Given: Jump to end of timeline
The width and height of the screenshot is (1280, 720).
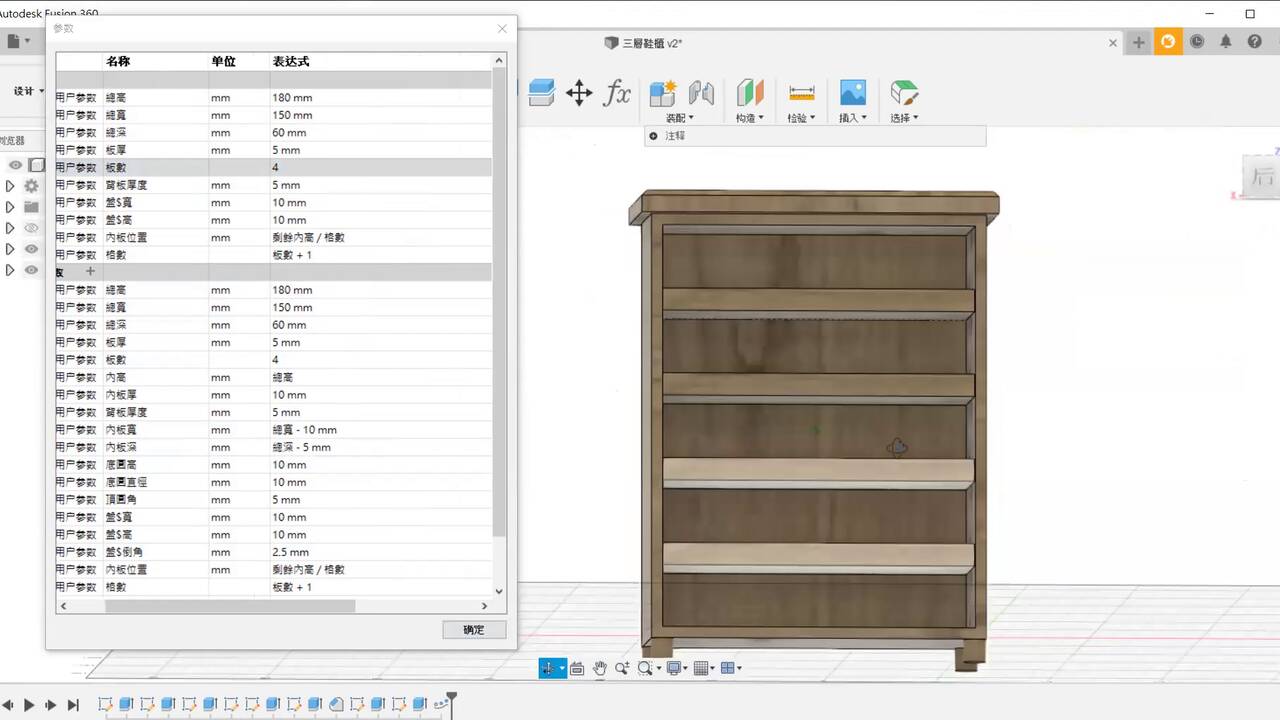Looking at the screenshot, I should click(73, 705).
